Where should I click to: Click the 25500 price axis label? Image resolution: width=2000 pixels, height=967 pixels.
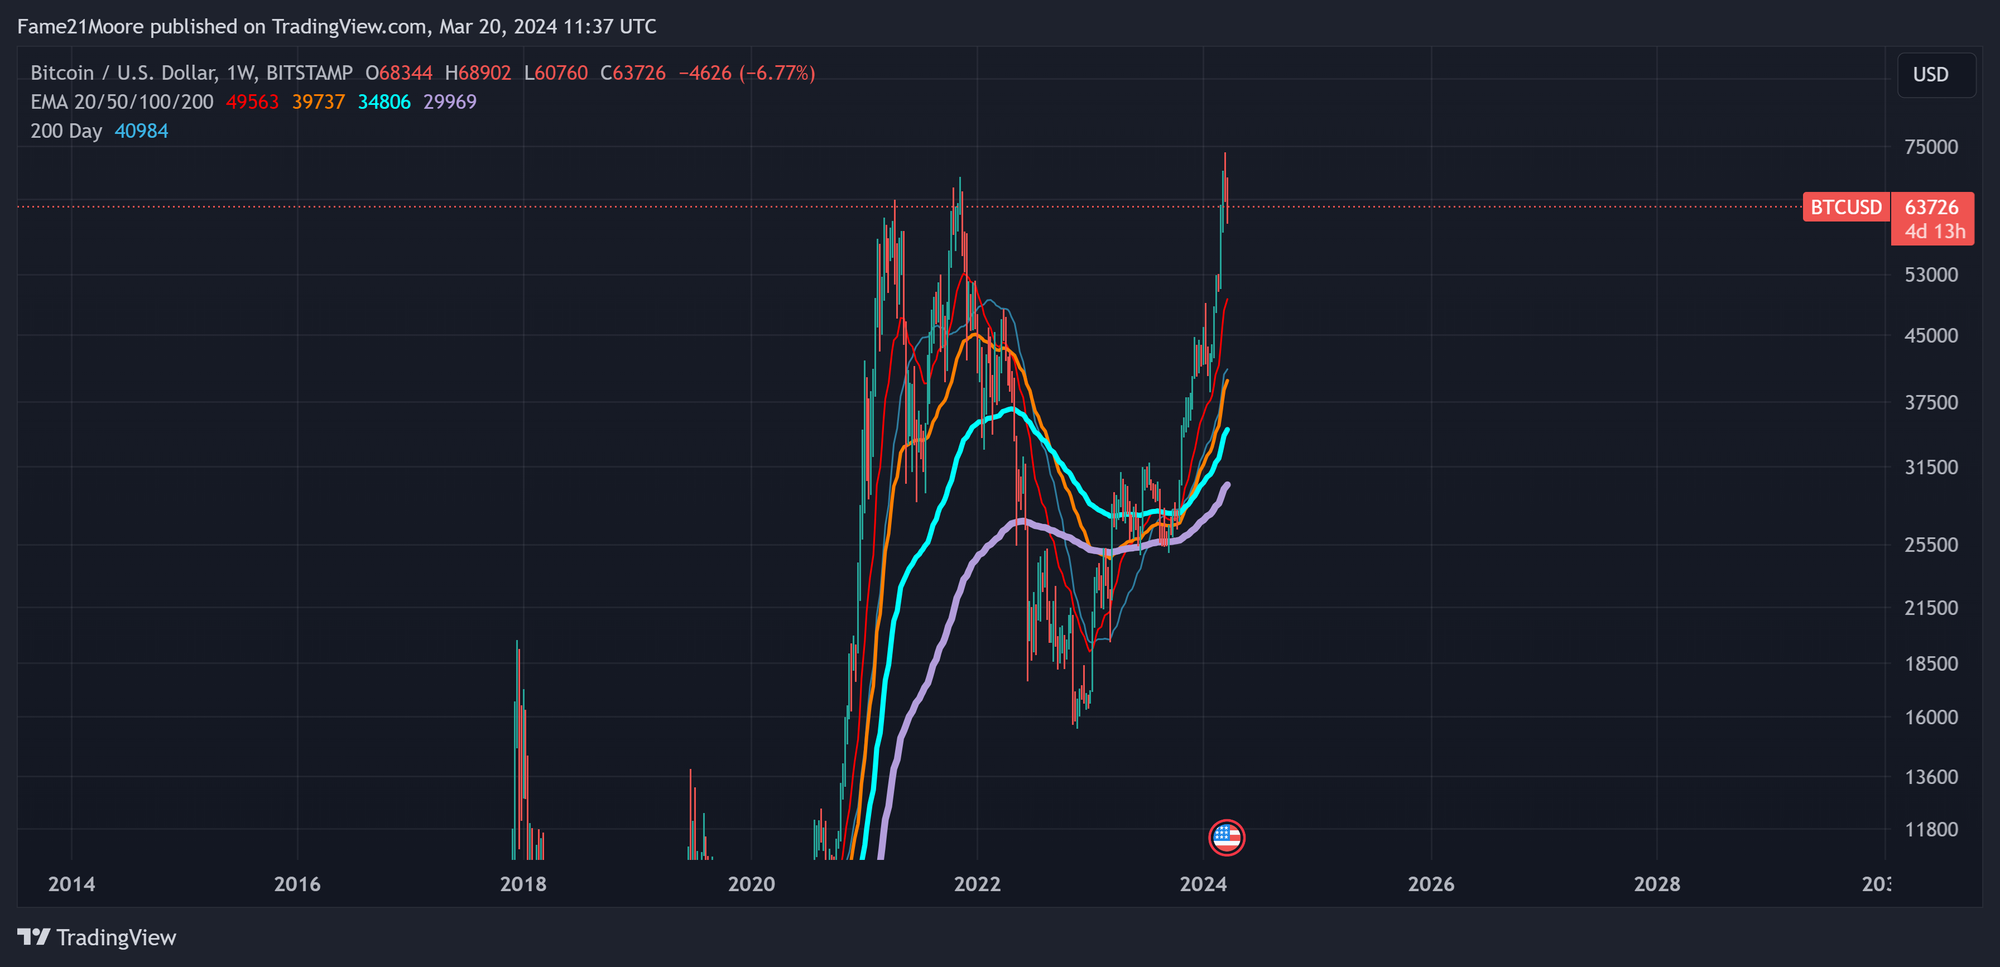pos(1931,545)
